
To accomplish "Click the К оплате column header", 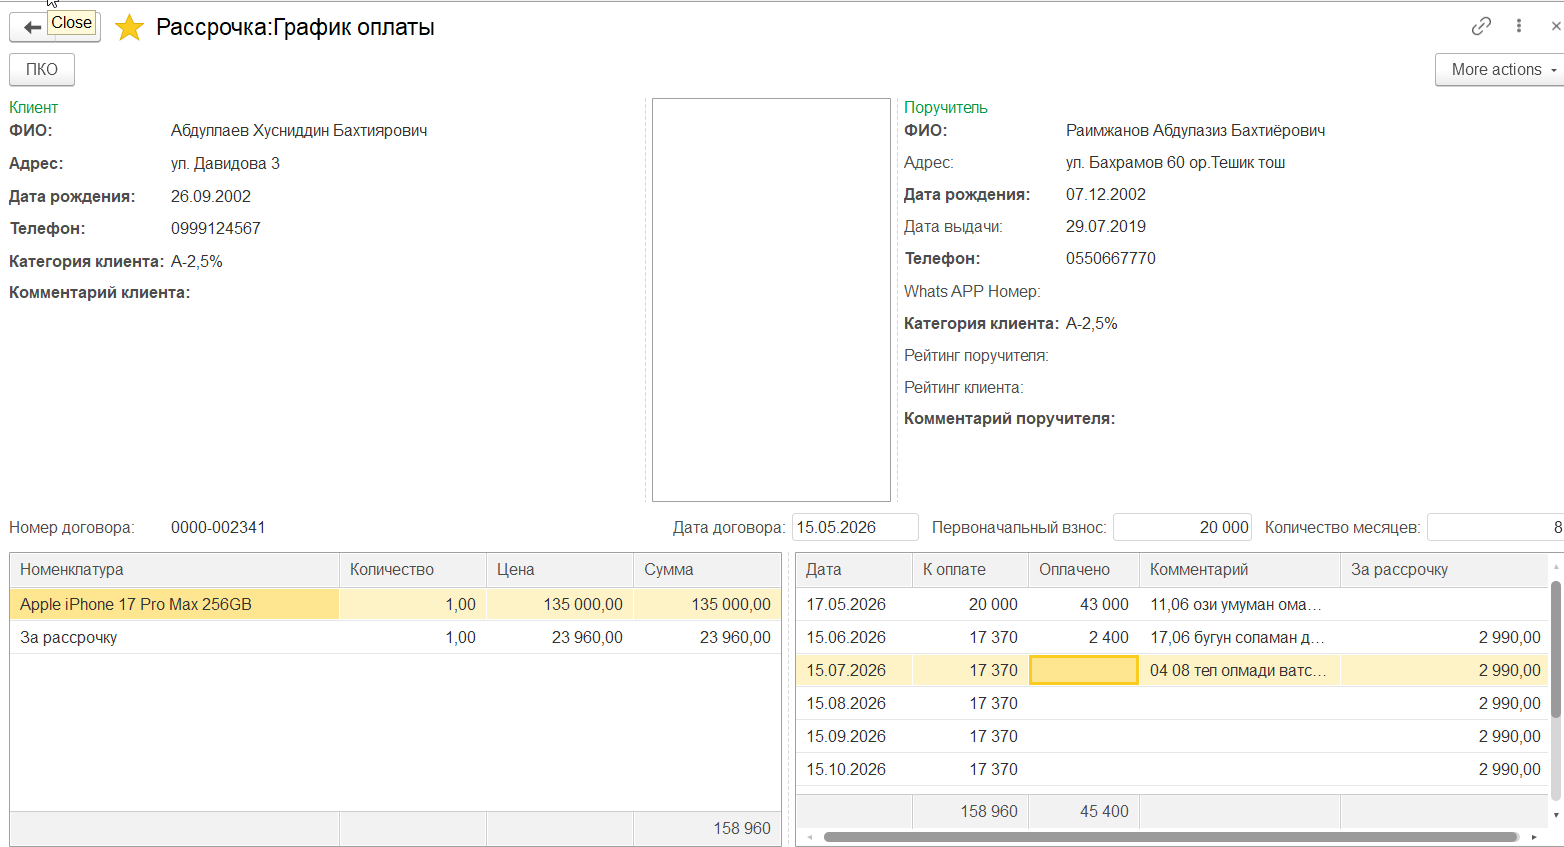I will [x=970, y=569].
